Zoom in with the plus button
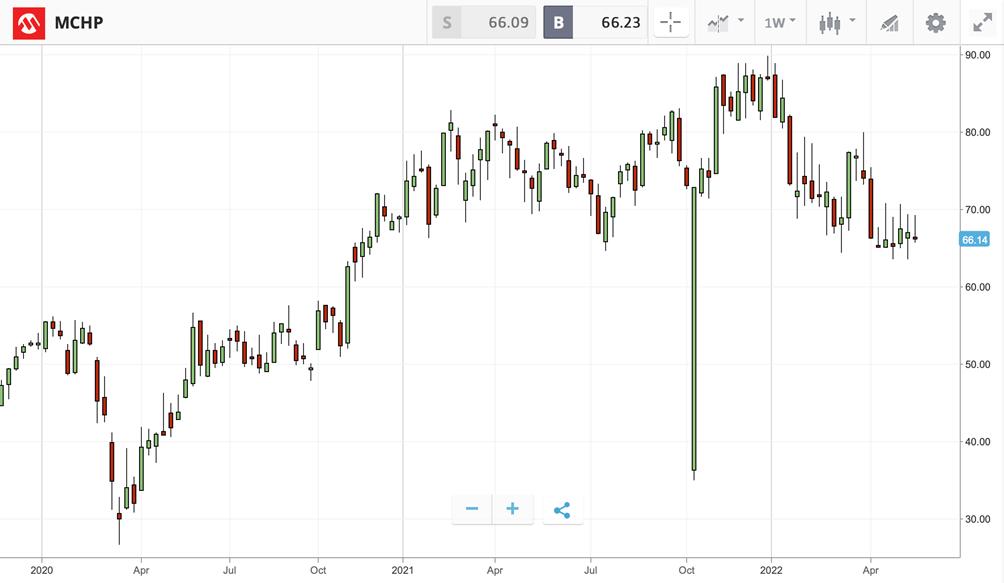1004x583 pixels. 513,509
